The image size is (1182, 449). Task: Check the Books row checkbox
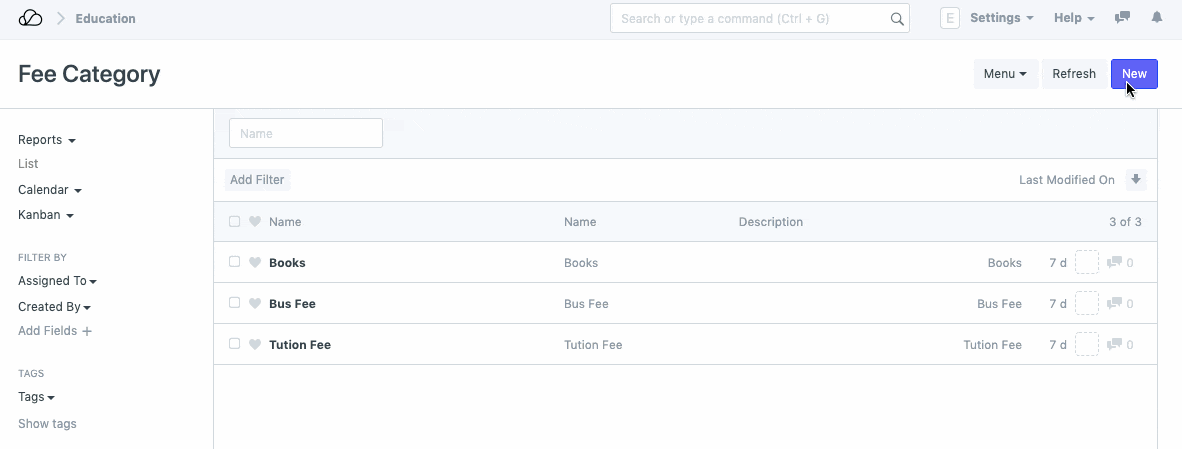point(234,262)
